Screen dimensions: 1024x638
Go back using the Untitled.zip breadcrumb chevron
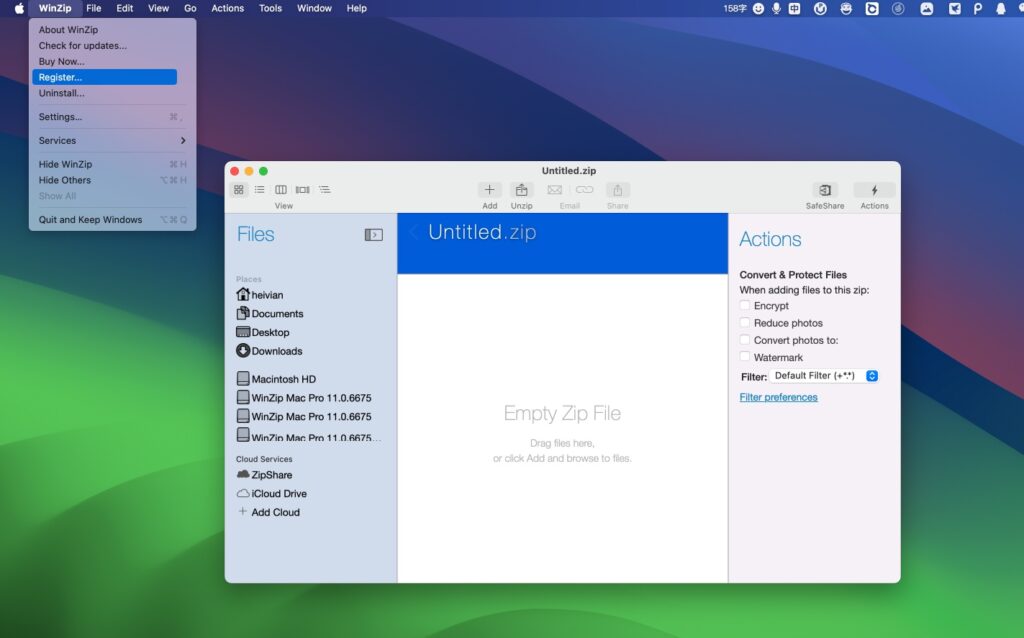click(414, 230)
